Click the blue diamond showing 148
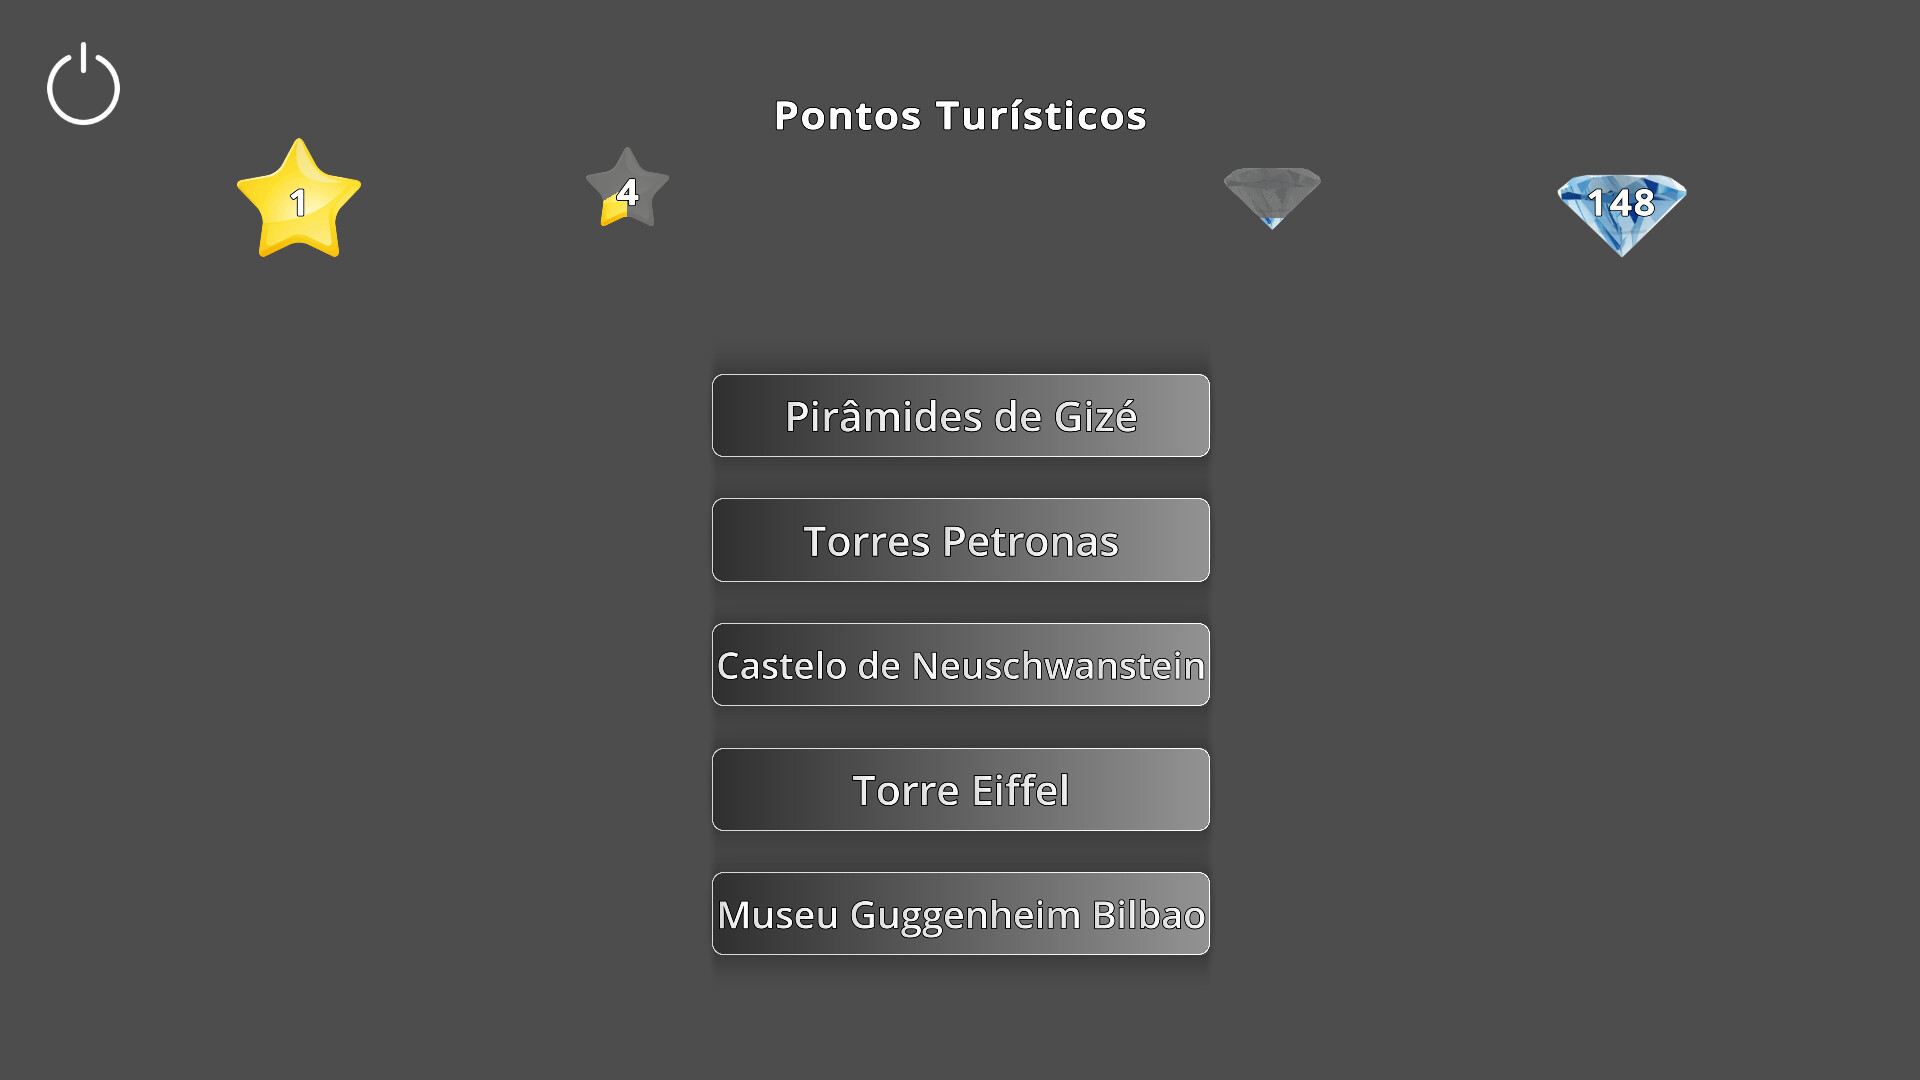1920x1080 pixels. pos(1621,212)
